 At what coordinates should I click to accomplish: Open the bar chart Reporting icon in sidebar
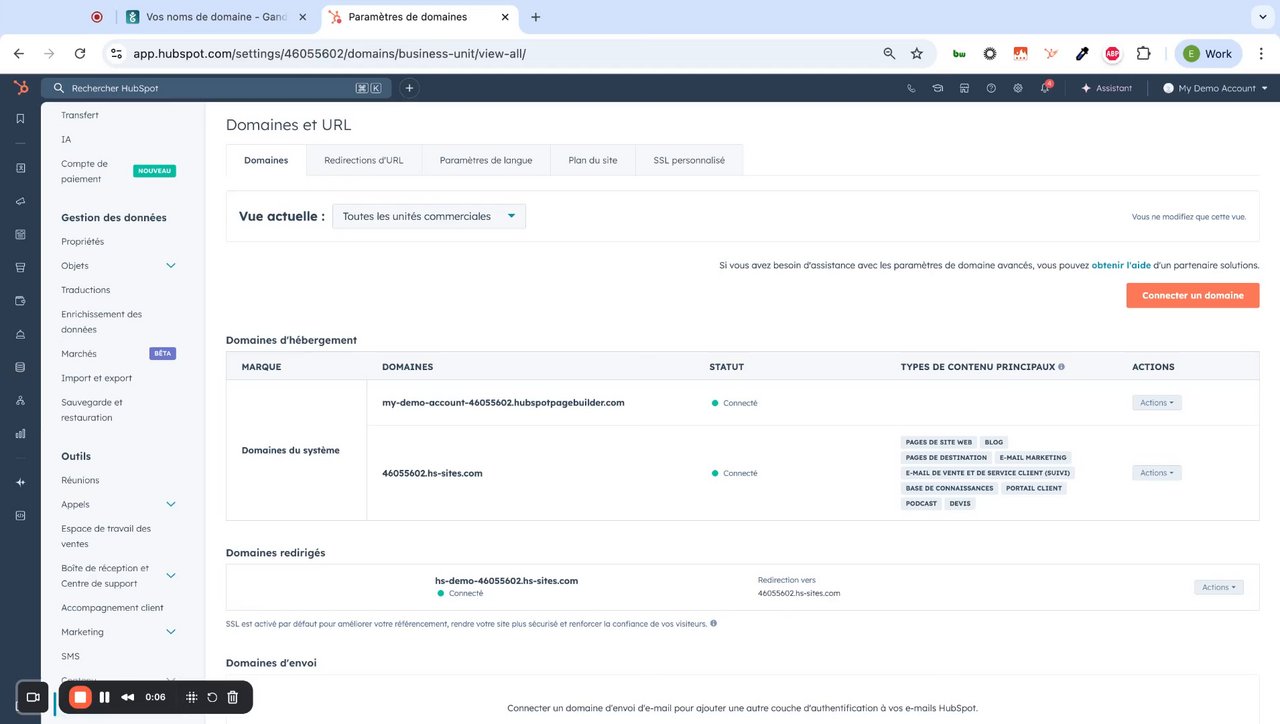20,434
